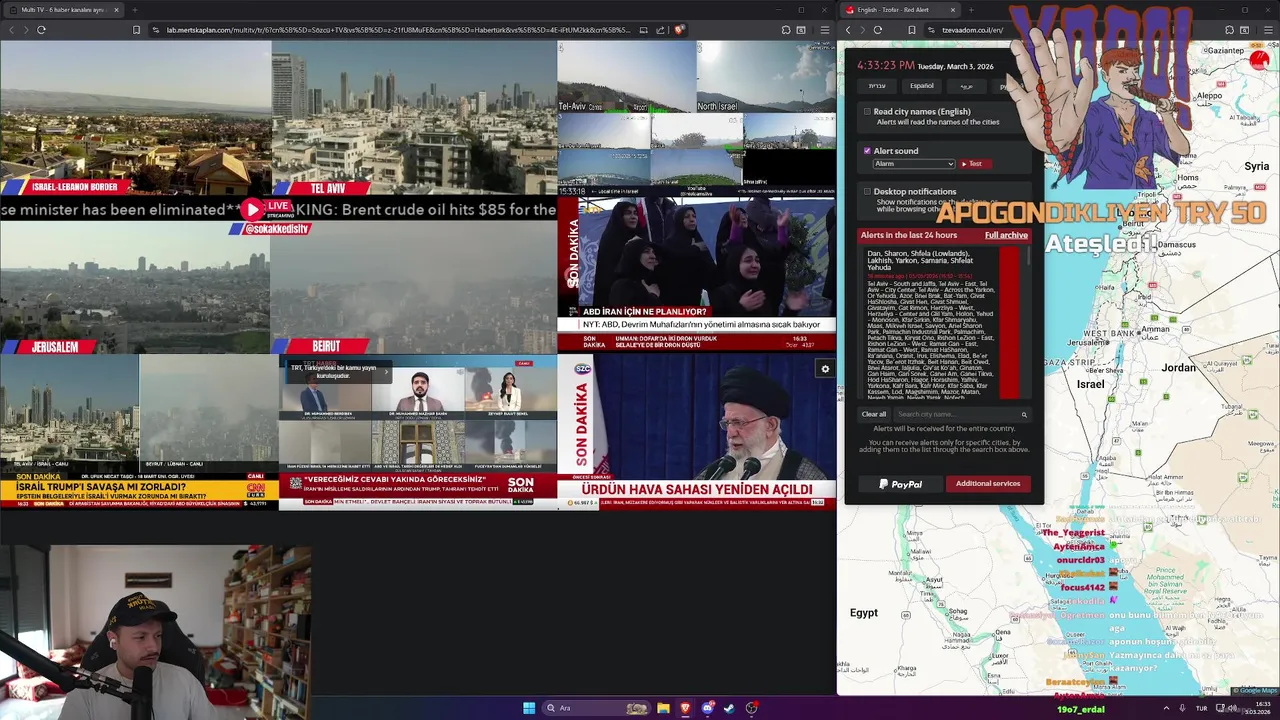Open the Windows Start menu
1280x720 pixels.
[x=529, y=708]
